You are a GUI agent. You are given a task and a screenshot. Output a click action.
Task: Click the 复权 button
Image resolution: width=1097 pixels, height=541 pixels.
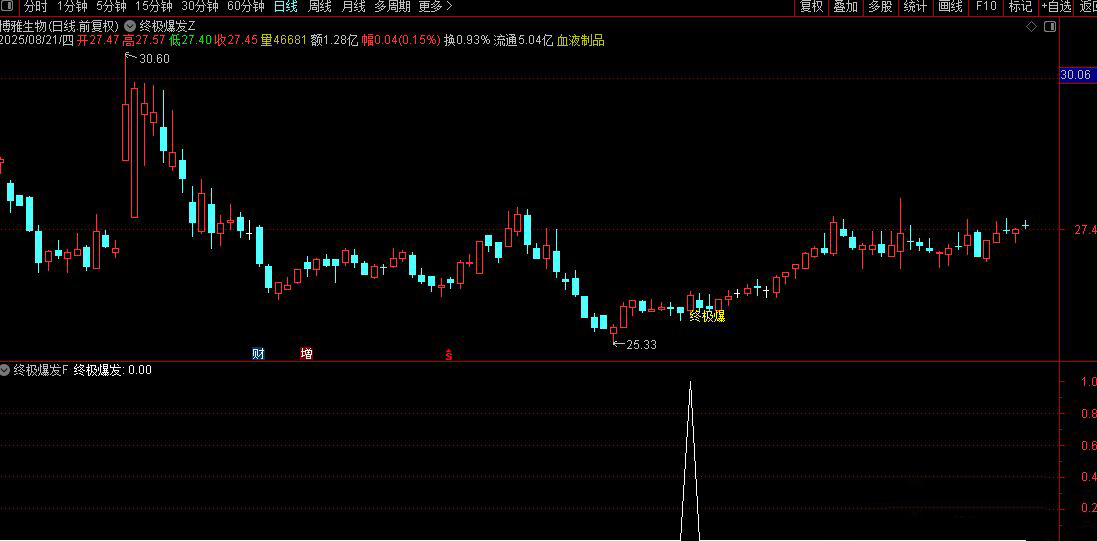pos(812,7)
